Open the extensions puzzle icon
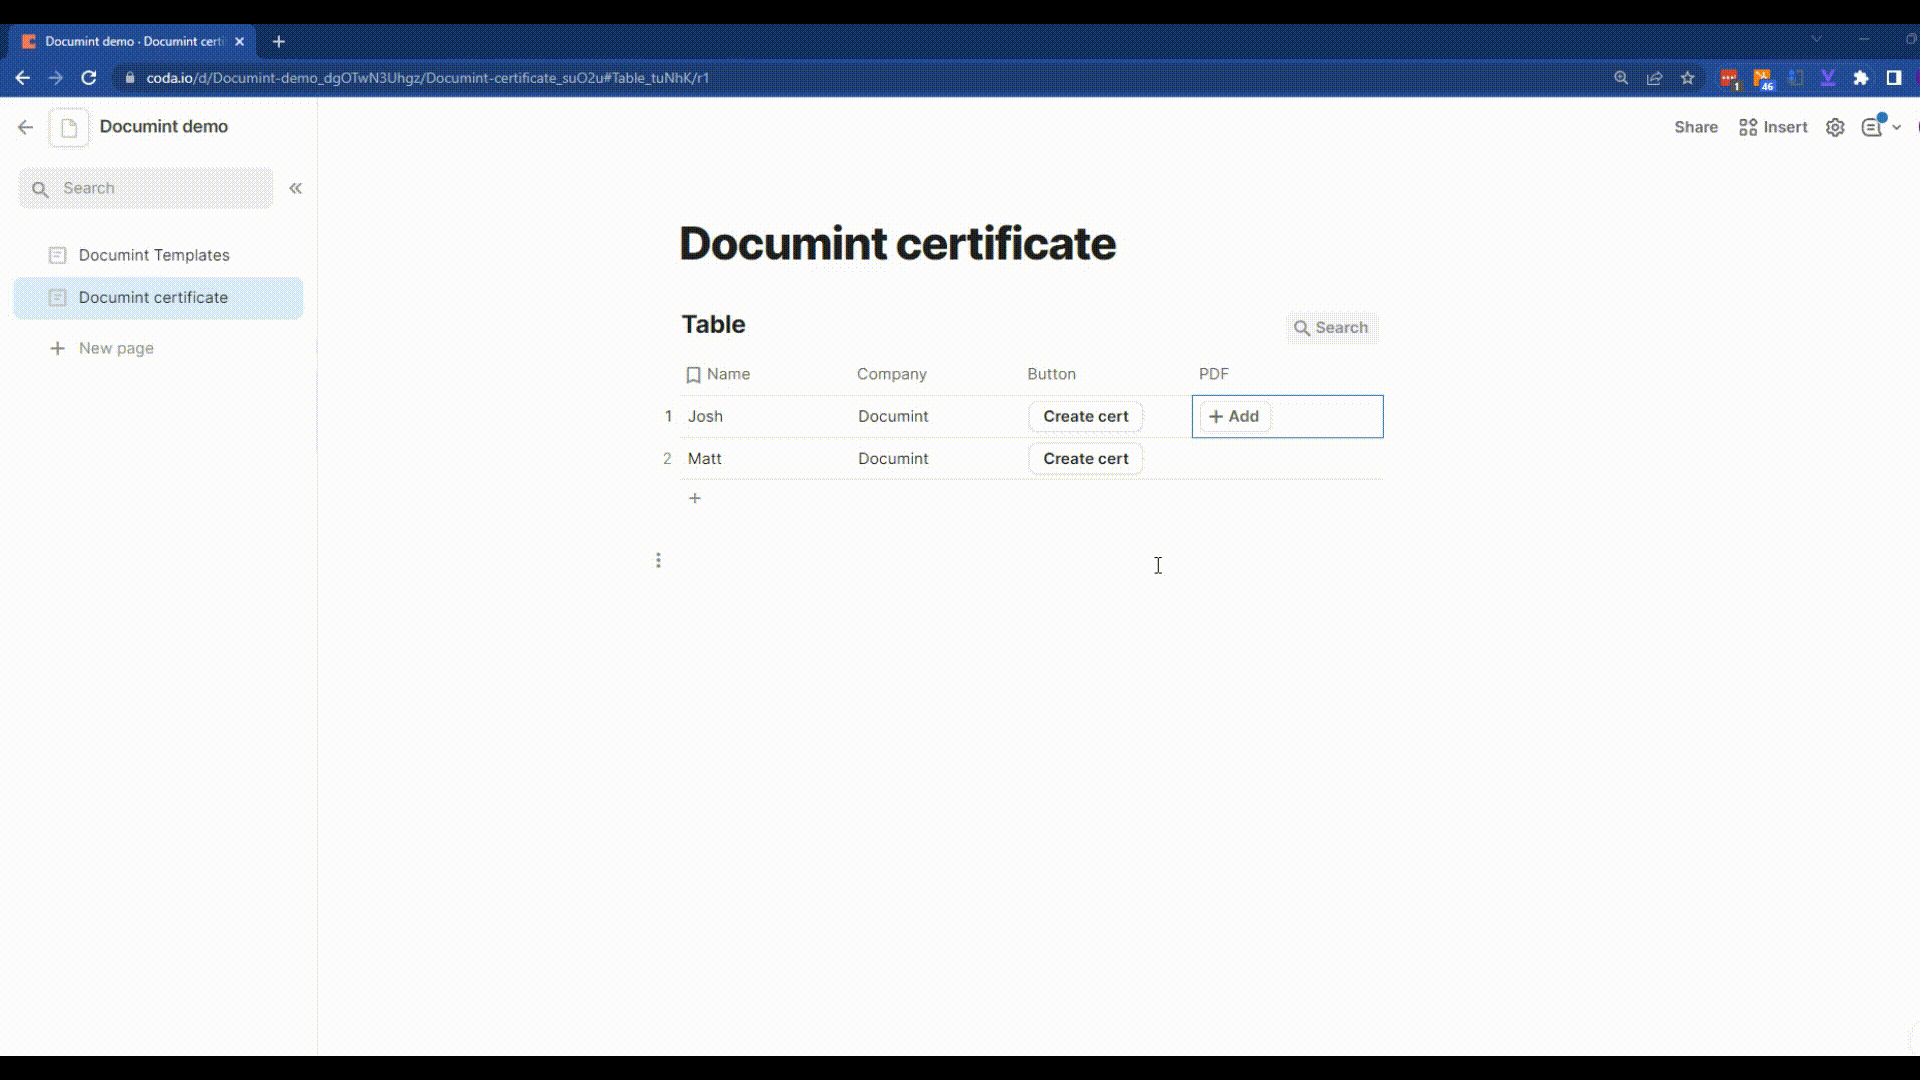 click(x=1861, y=78)
